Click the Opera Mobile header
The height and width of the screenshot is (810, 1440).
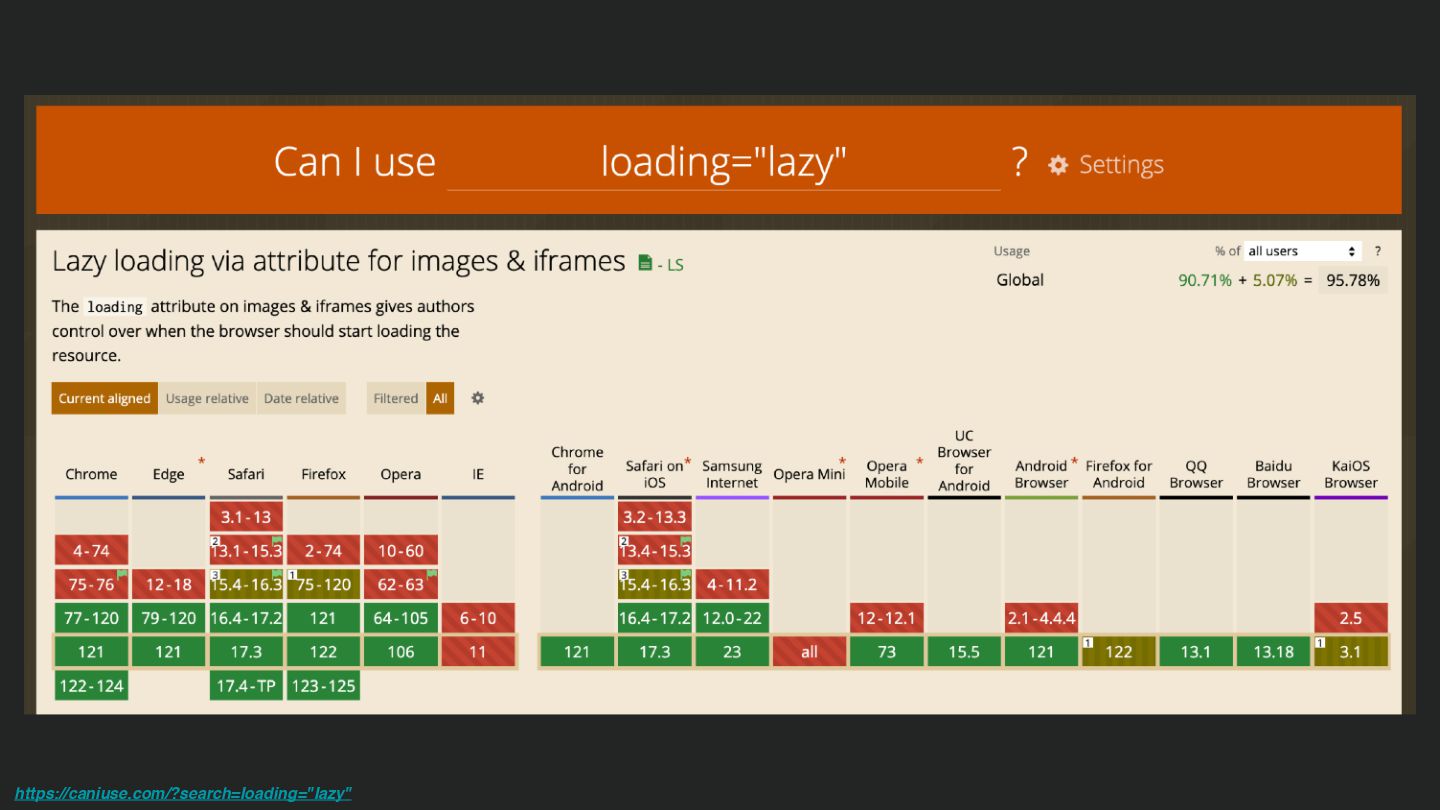click(x=887, y=474)
